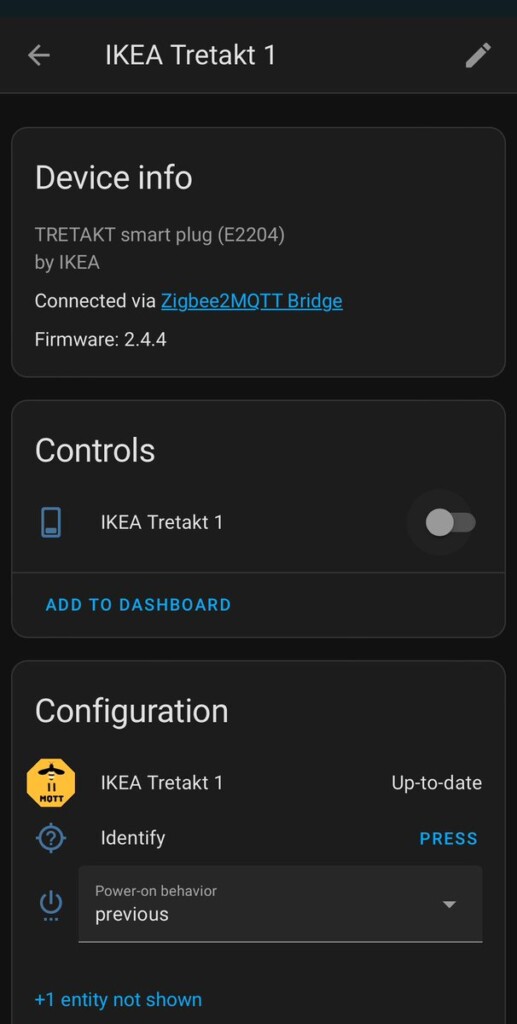Open IKEA Tretakt 1 switch entity name
The height and width of the screenshot is (1024, 517).
(x=161, y=522)
